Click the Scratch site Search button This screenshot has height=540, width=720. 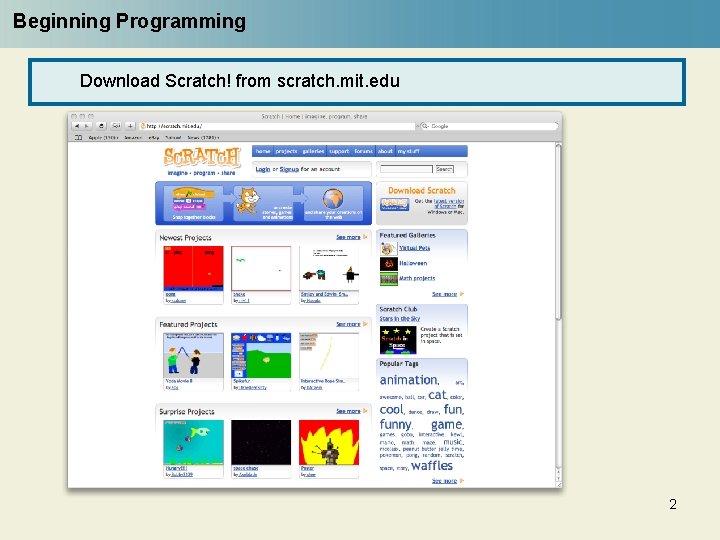point(444,169)
